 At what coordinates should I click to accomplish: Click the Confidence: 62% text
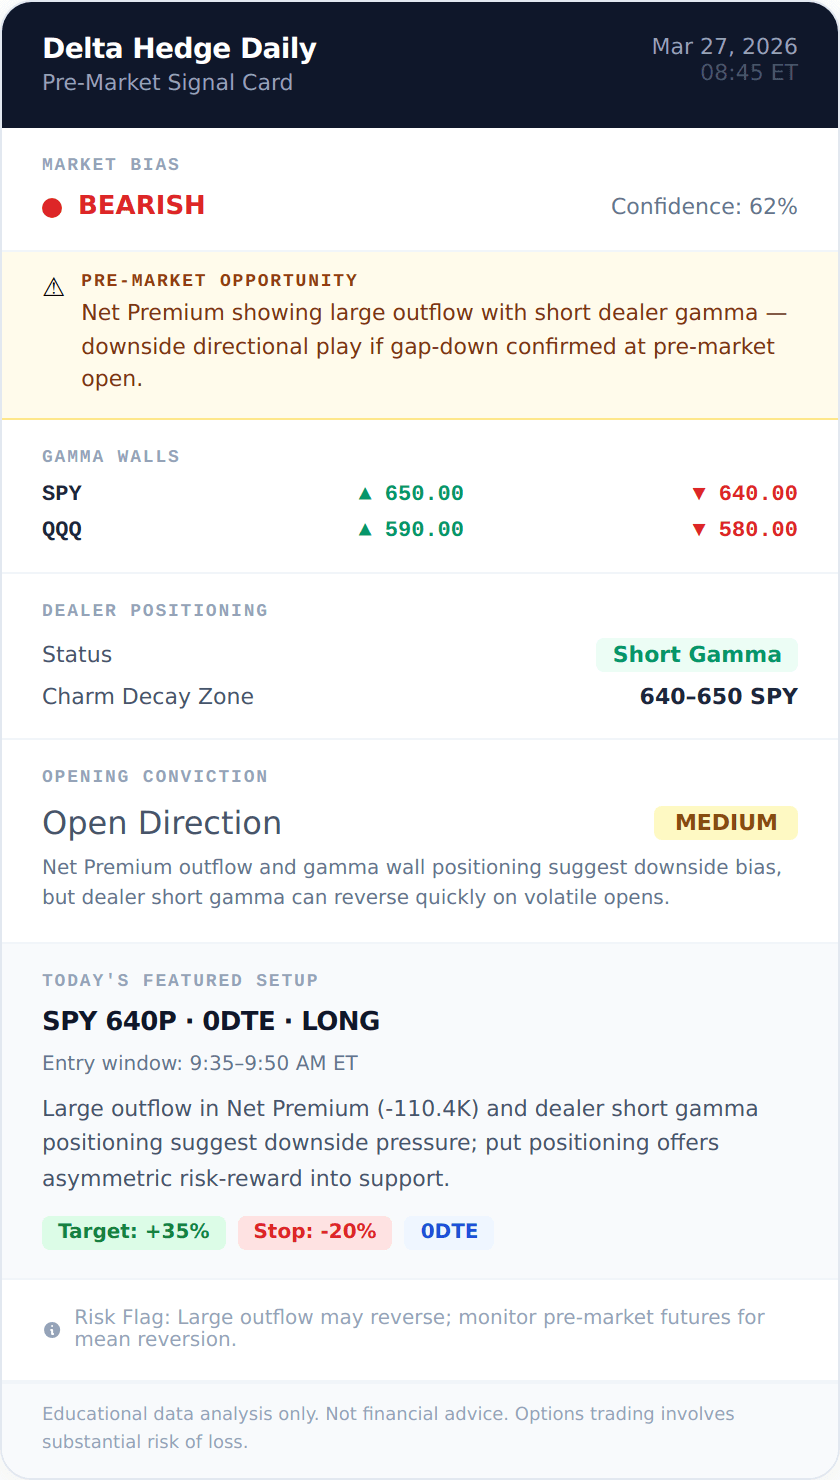(704, 207)
